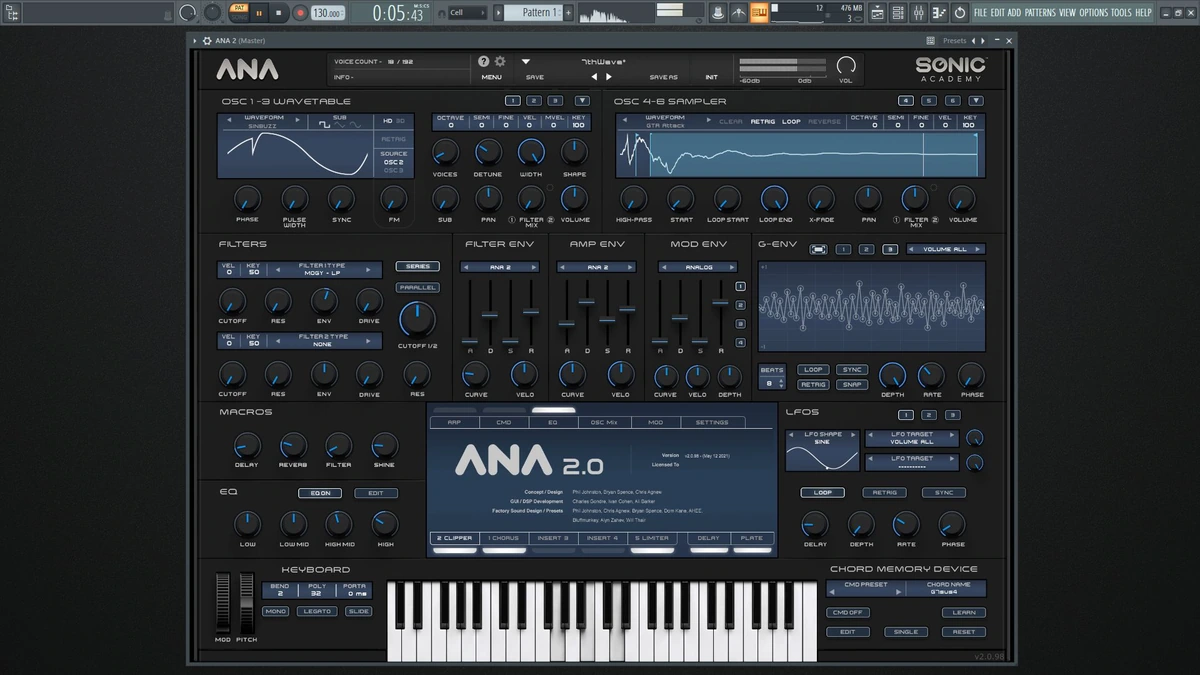Open the ANA 2 settings gear icon
Viewport: 1200px width, 675px height.
pos(500,61)
